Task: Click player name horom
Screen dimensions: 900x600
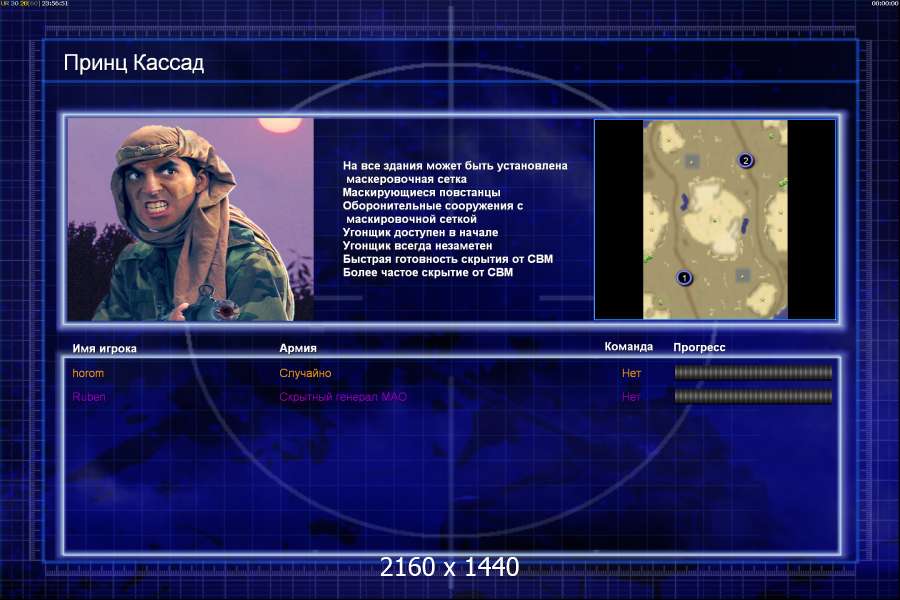Action: 88,373
